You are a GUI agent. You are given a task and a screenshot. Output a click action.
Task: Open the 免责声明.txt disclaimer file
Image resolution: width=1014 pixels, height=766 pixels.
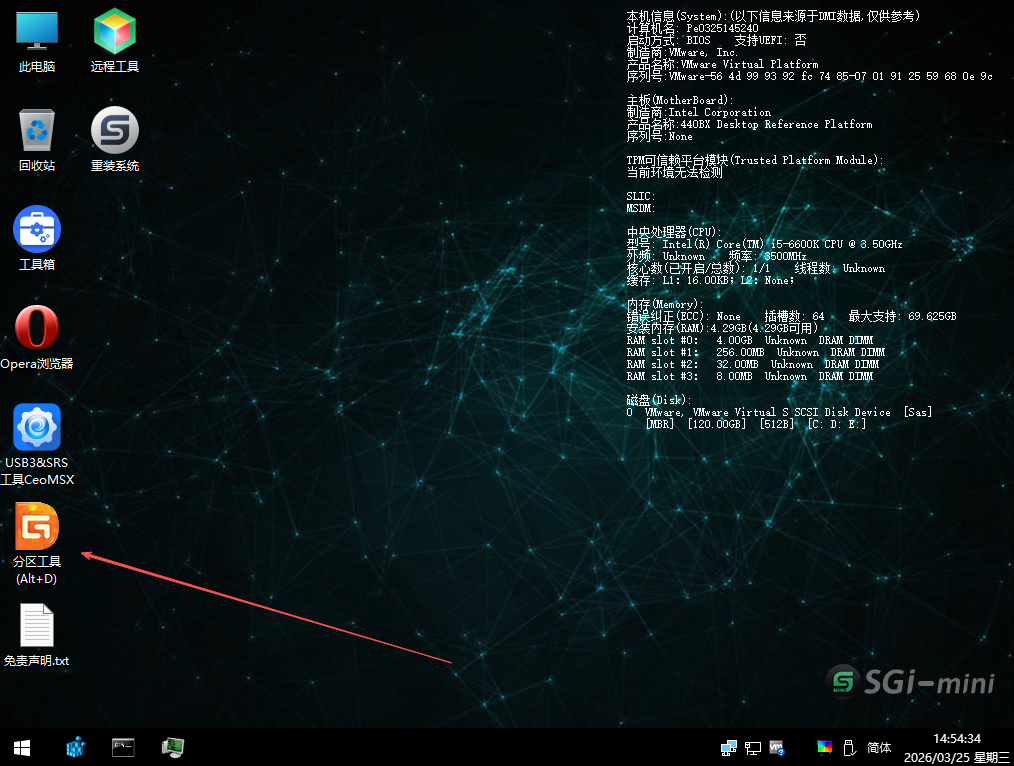point(36,625)
